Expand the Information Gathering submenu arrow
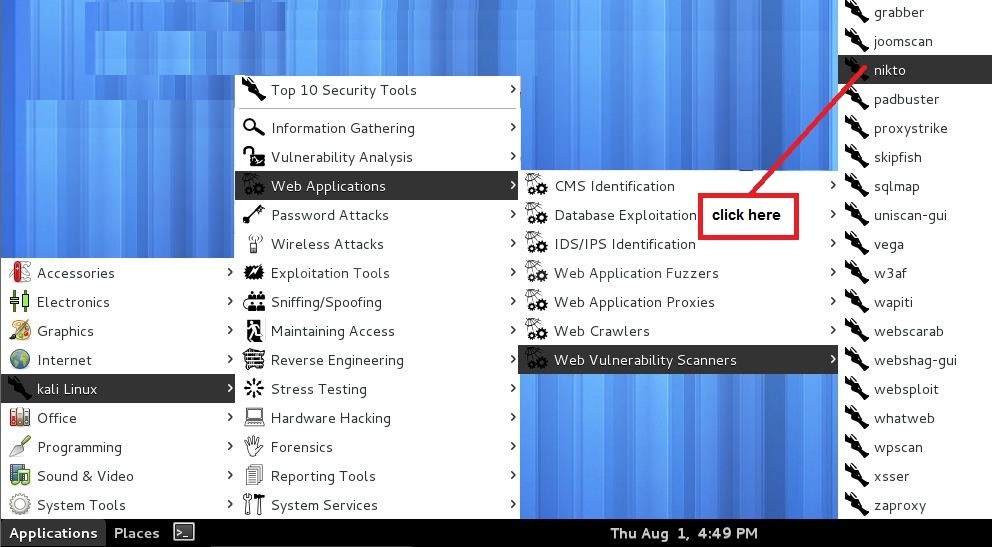 pos(512,127)
